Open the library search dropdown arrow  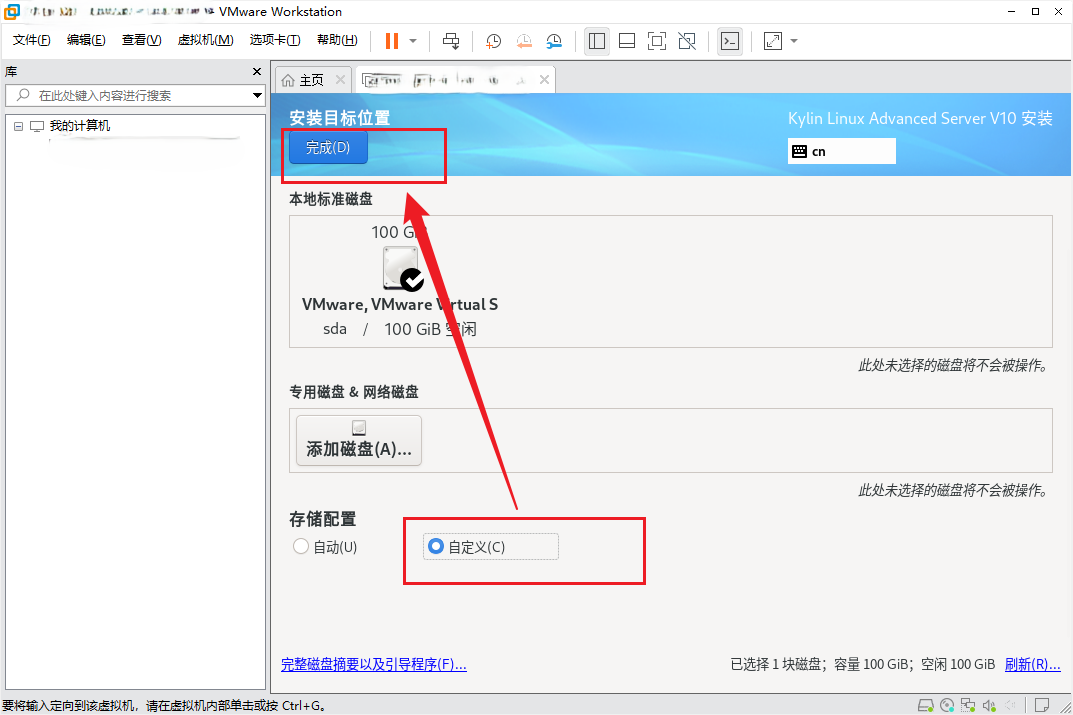coord(257,96)
